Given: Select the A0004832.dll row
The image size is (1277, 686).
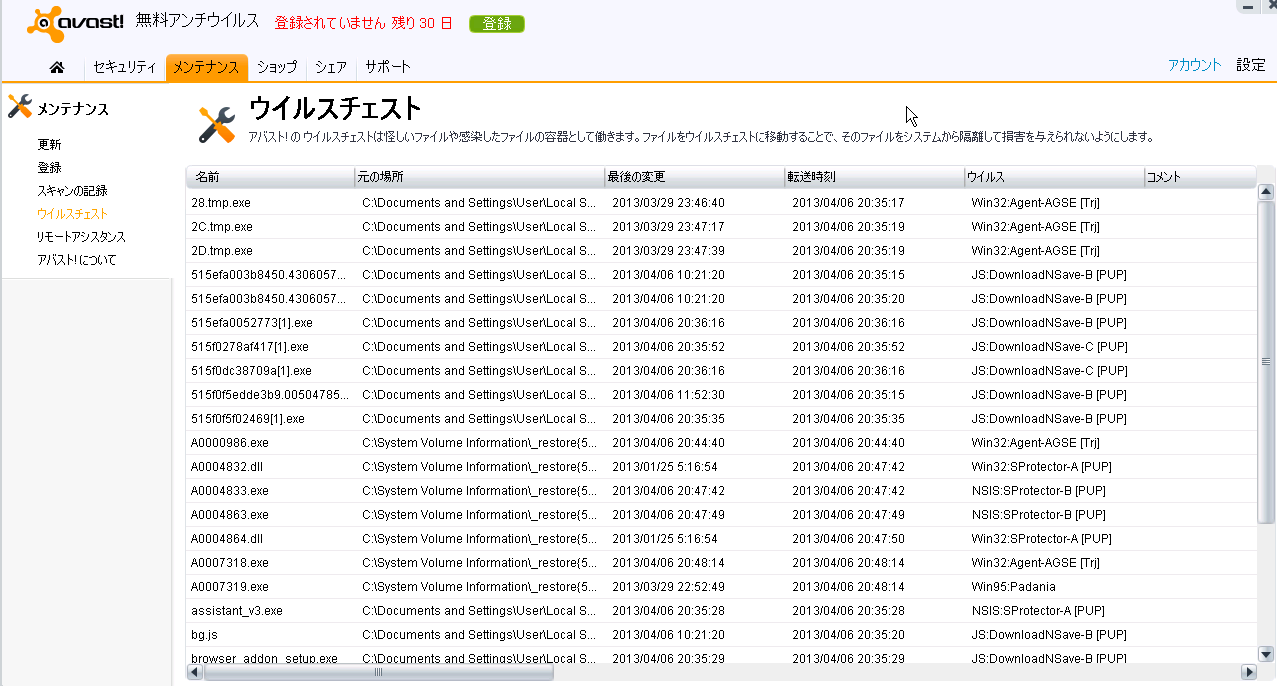Looking at the screenshot, I should coord(720,467).
